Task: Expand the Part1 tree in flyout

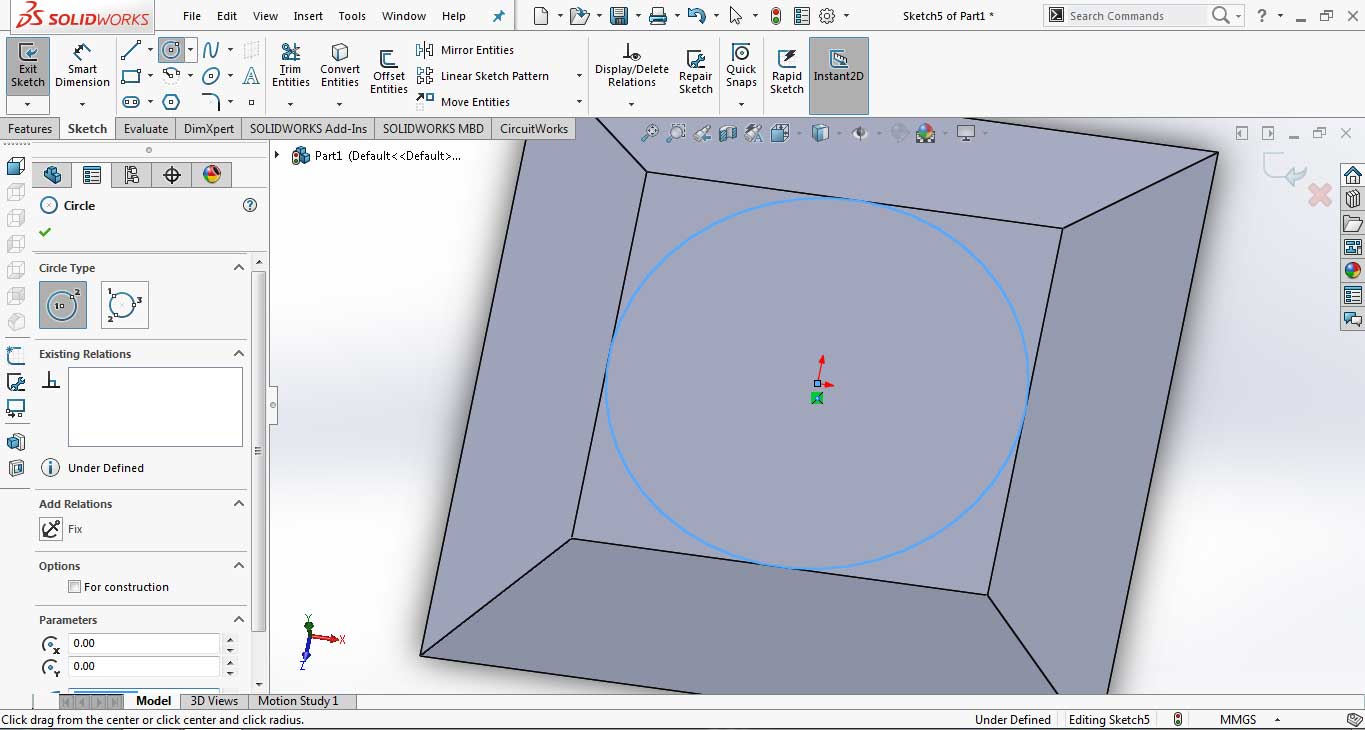Action: (277, 155)
